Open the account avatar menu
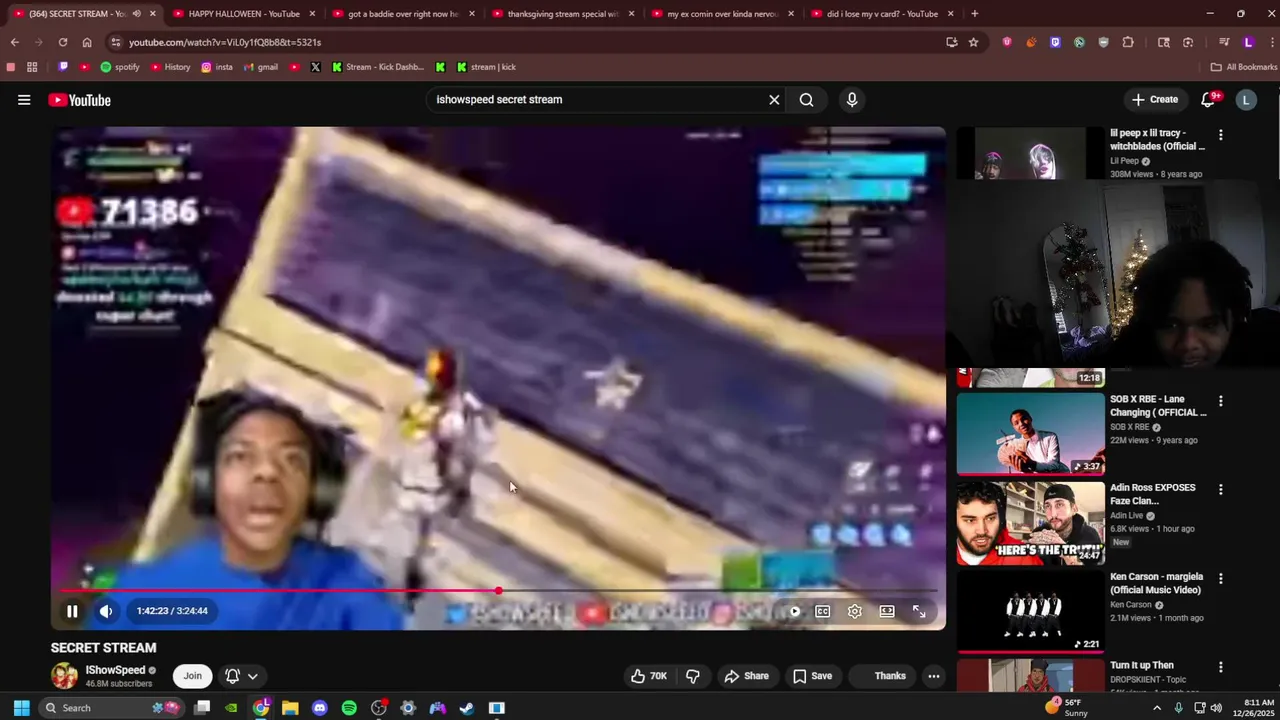1280x720 pixels. 1246,100
